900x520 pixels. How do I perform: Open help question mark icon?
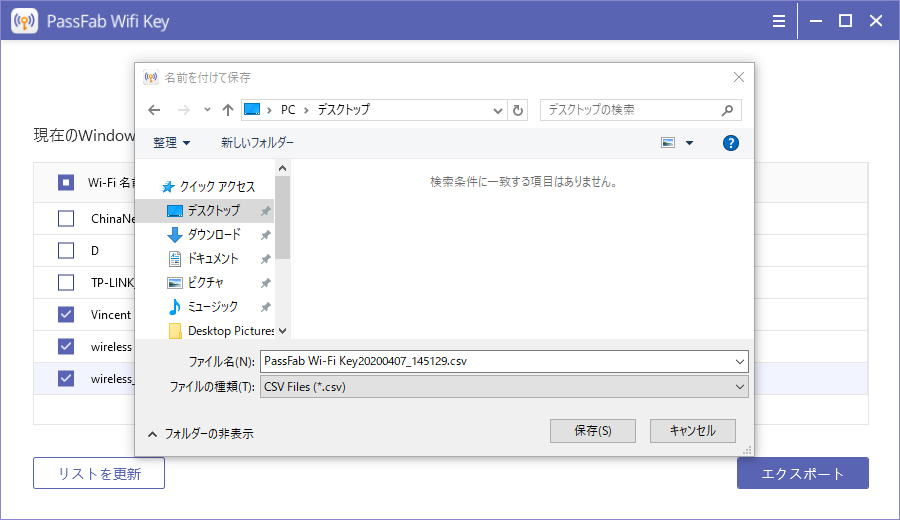[730, 143]
